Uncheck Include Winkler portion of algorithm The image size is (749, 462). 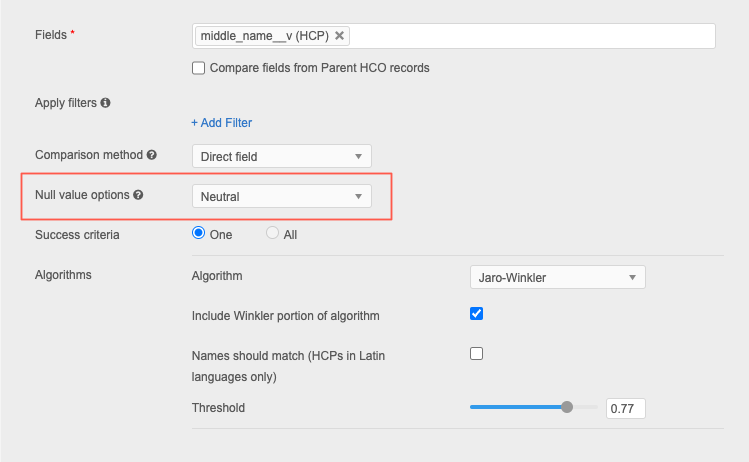click(477, 314)
